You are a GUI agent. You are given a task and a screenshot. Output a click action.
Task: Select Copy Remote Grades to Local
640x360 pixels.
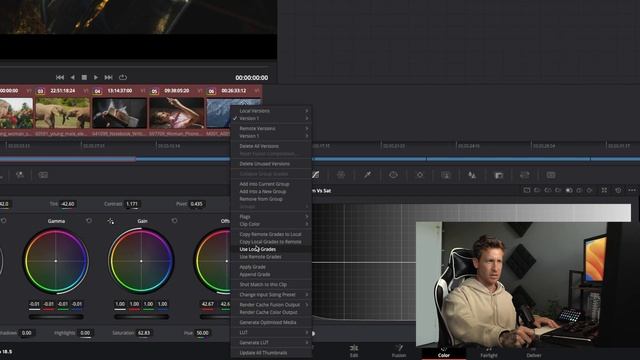click(x=271, y=234)
